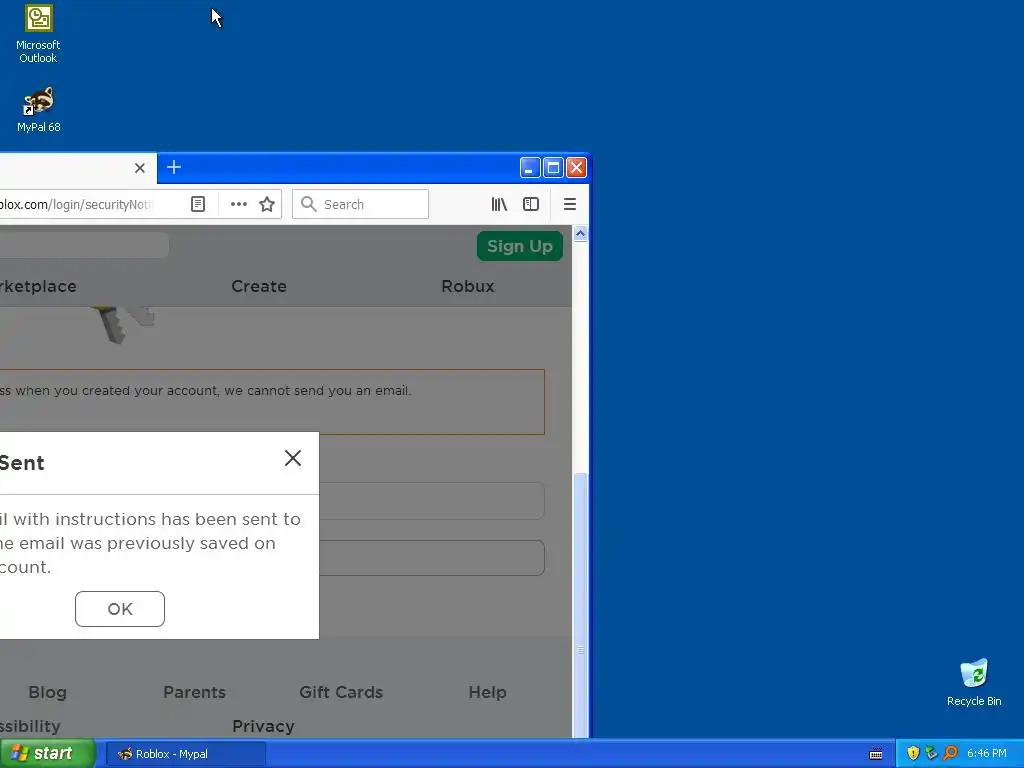This screenshot has width=1024, height=768.
Task: Open Microsoft Outlook desktop shortcut
Action: coord(38,34)
